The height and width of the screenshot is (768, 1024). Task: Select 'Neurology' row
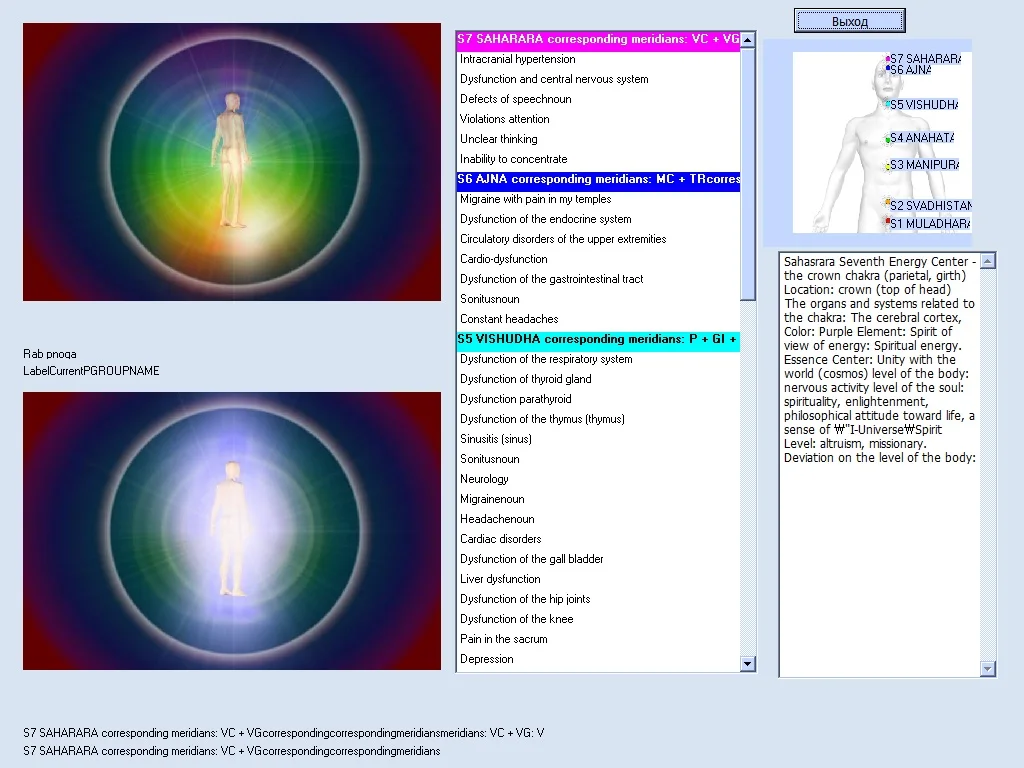(x=598, y=479)
